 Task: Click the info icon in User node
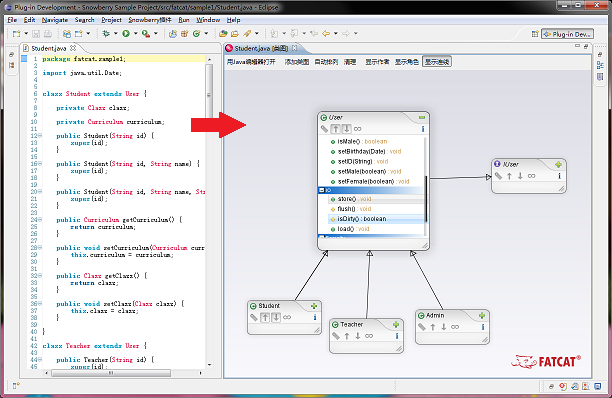423,129
